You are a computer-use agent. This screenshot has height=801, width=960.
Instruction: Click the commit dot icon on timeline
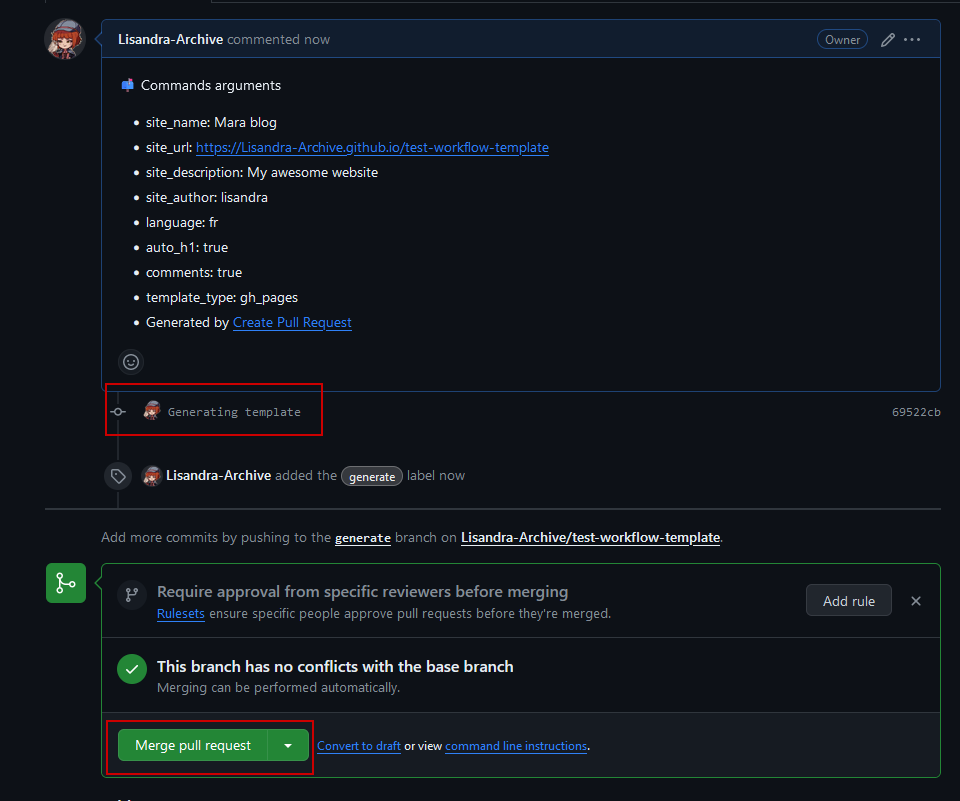[118, 412]
